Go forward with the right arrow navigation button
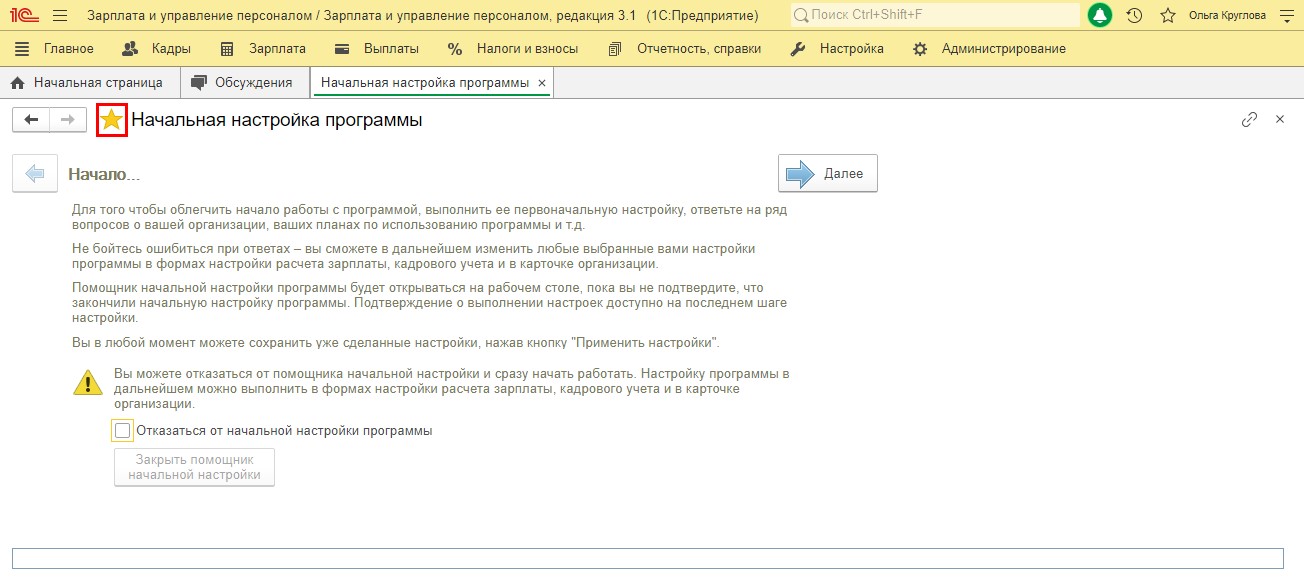The height and width of the screenshot is (581, 1304). (x=68, y=120)
